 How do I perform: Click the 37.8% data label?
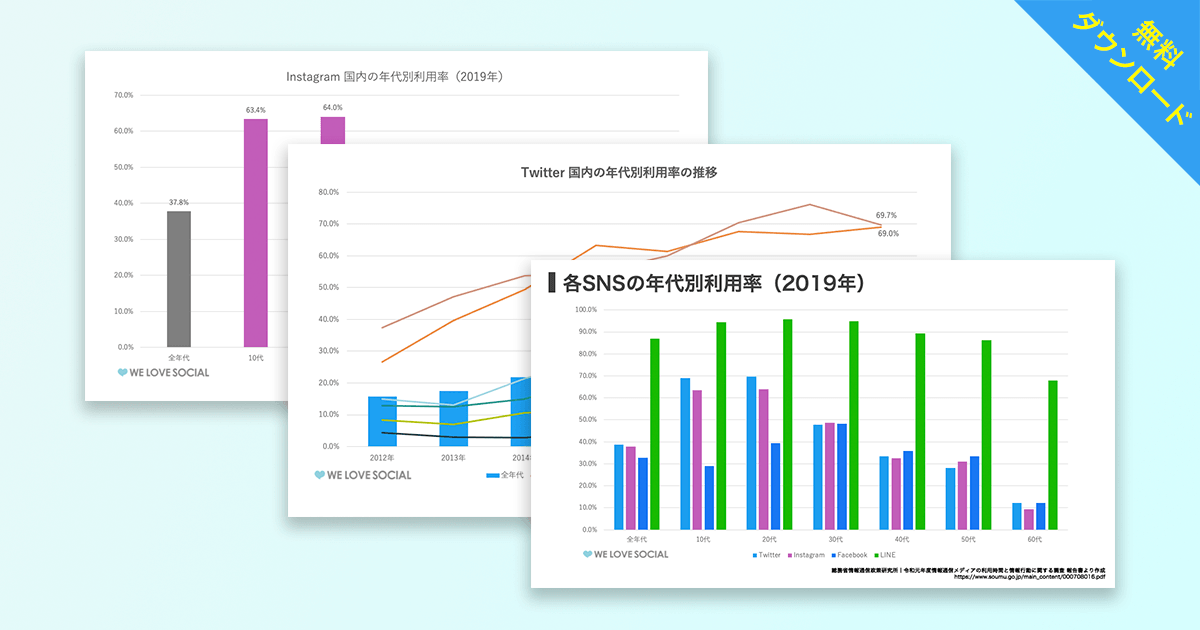click(179, 203)
